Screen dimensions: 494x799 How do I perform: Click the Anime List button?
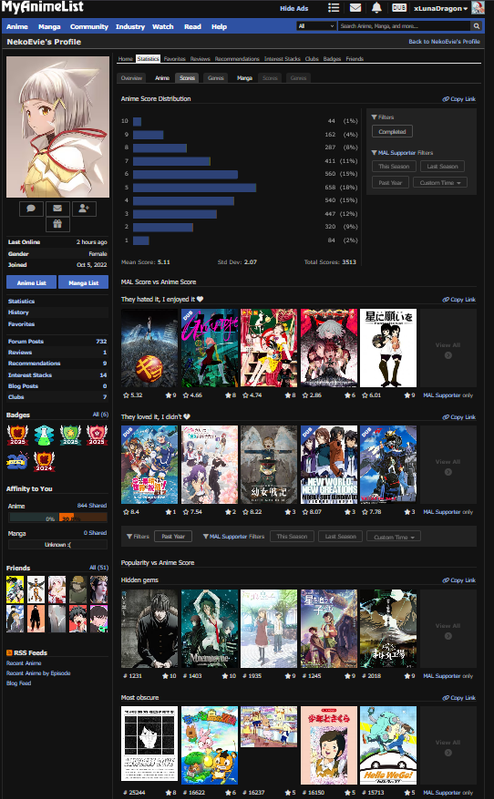point(31,282)
